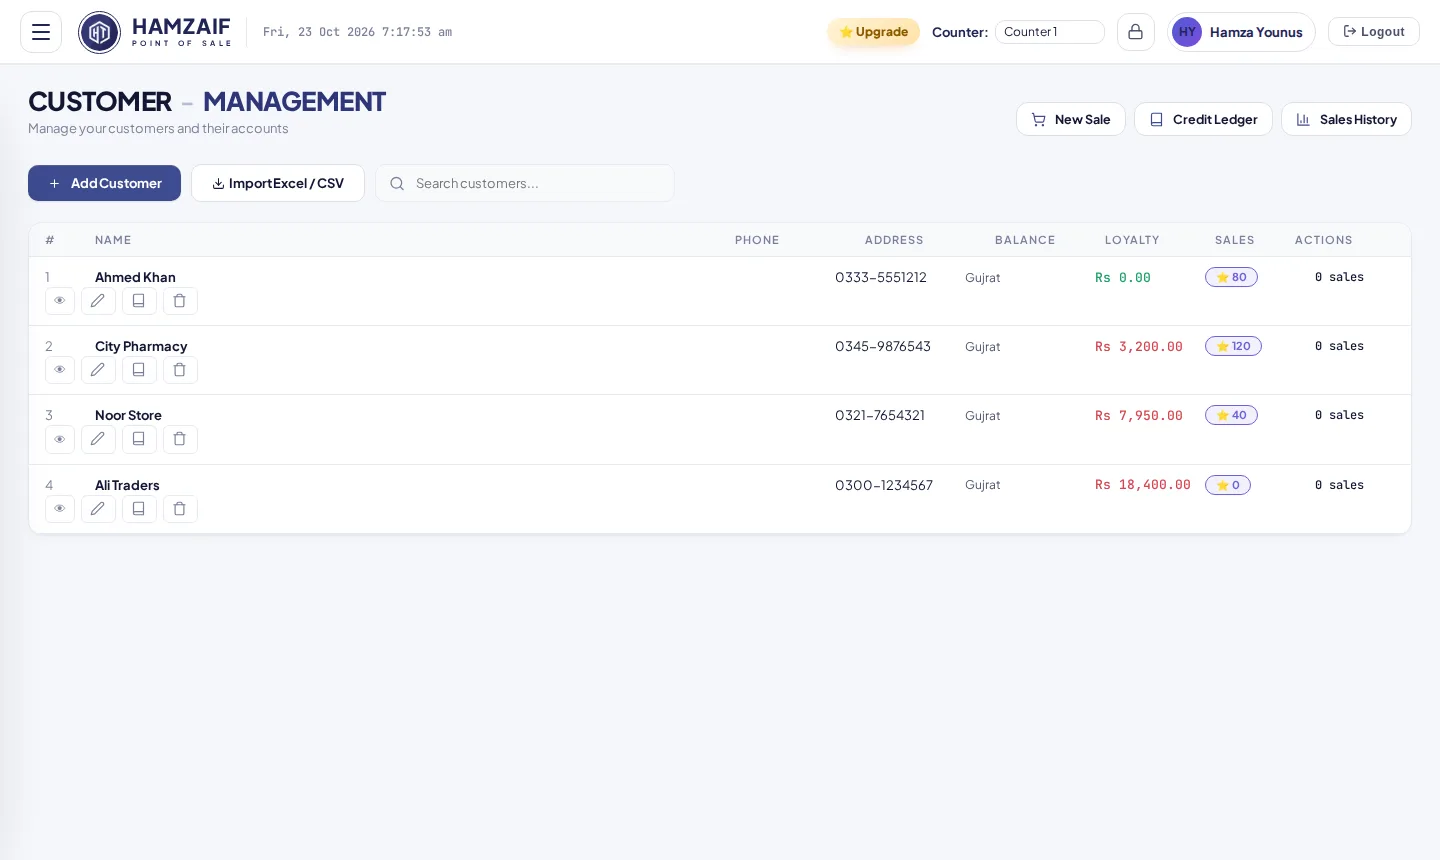Open ledger icon for Noor Store

click(x=139, y=439)
